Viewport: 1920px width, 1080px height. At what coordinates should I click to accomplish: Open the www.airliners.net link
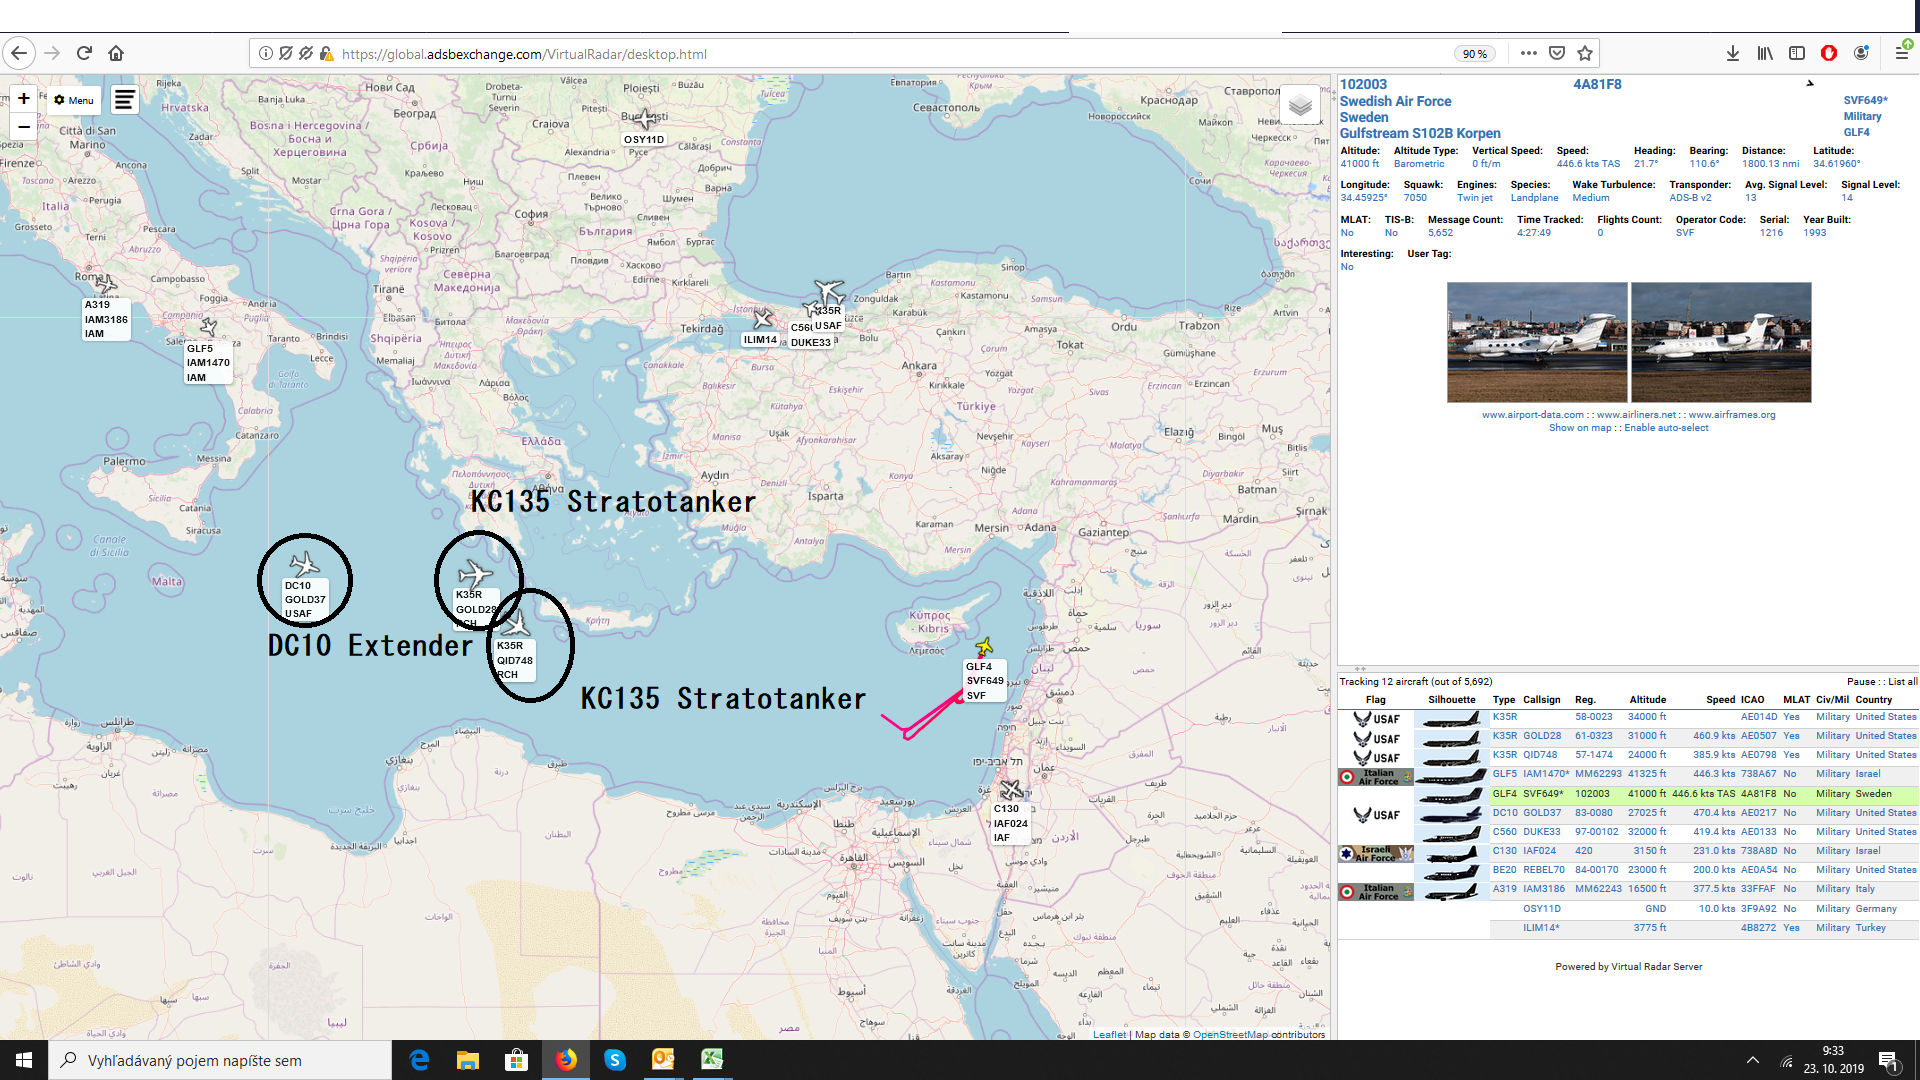[1636, 415]
